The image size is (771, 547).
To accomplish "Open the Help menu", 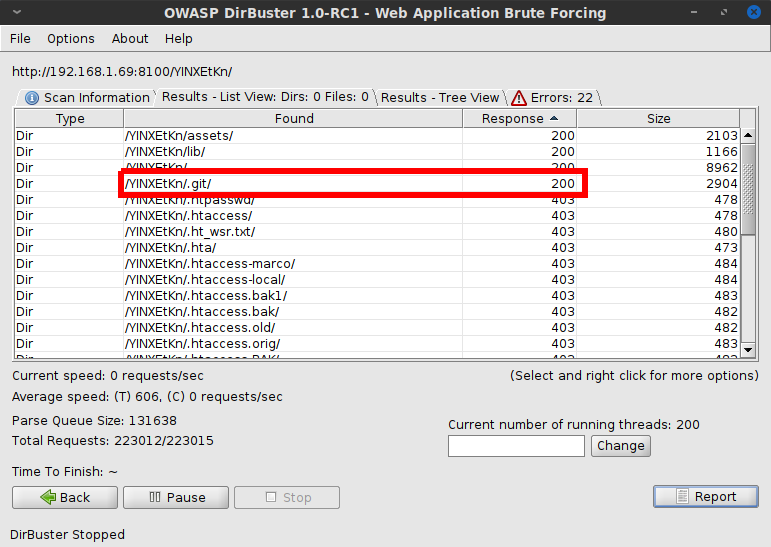I will click(179, 38).
